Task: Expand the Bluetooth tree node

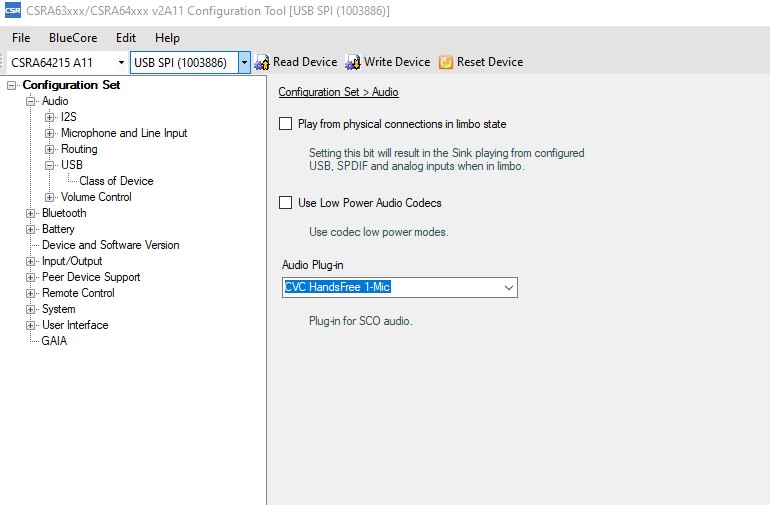Action: point(31,213)
